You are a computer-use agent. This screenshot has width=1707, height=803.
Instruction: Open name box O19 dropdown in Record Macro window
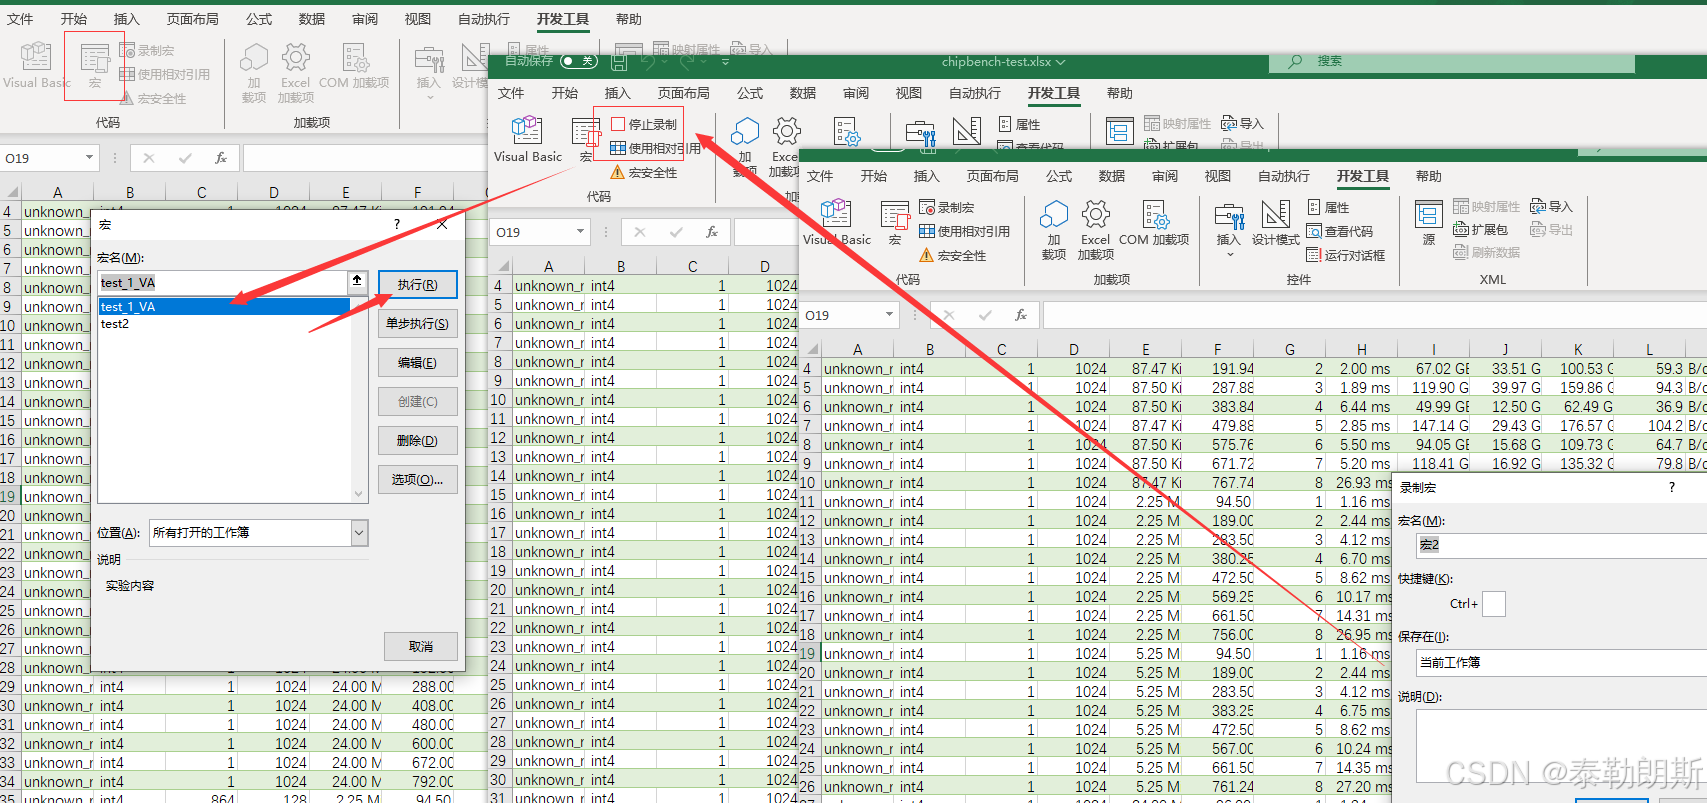(889, 315)
